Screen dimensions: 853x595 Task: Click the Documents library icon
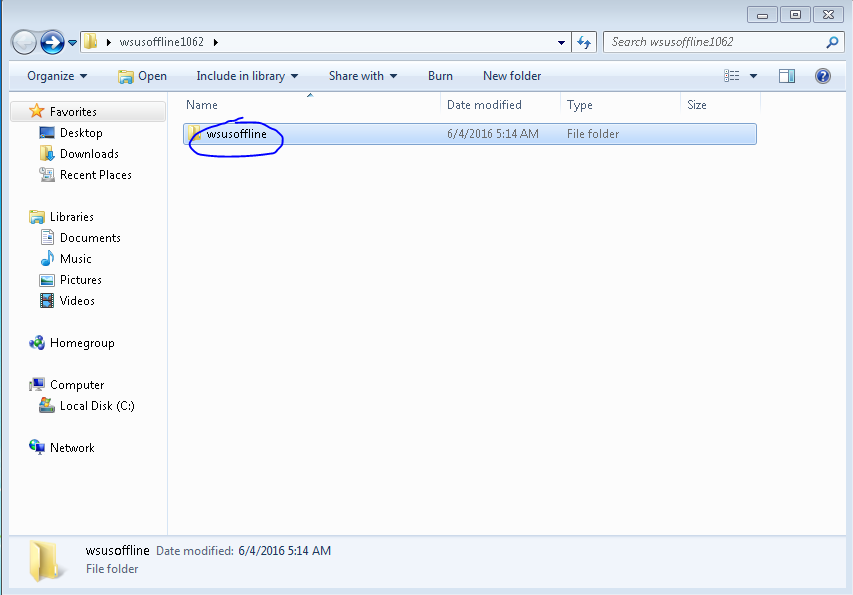[47, 238]
